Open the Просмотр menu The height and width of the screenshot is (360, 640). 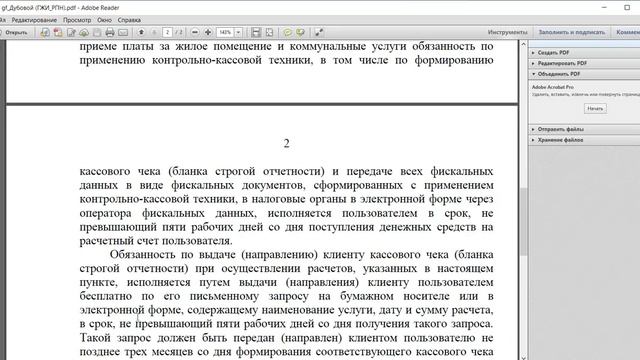click(77, 20)
